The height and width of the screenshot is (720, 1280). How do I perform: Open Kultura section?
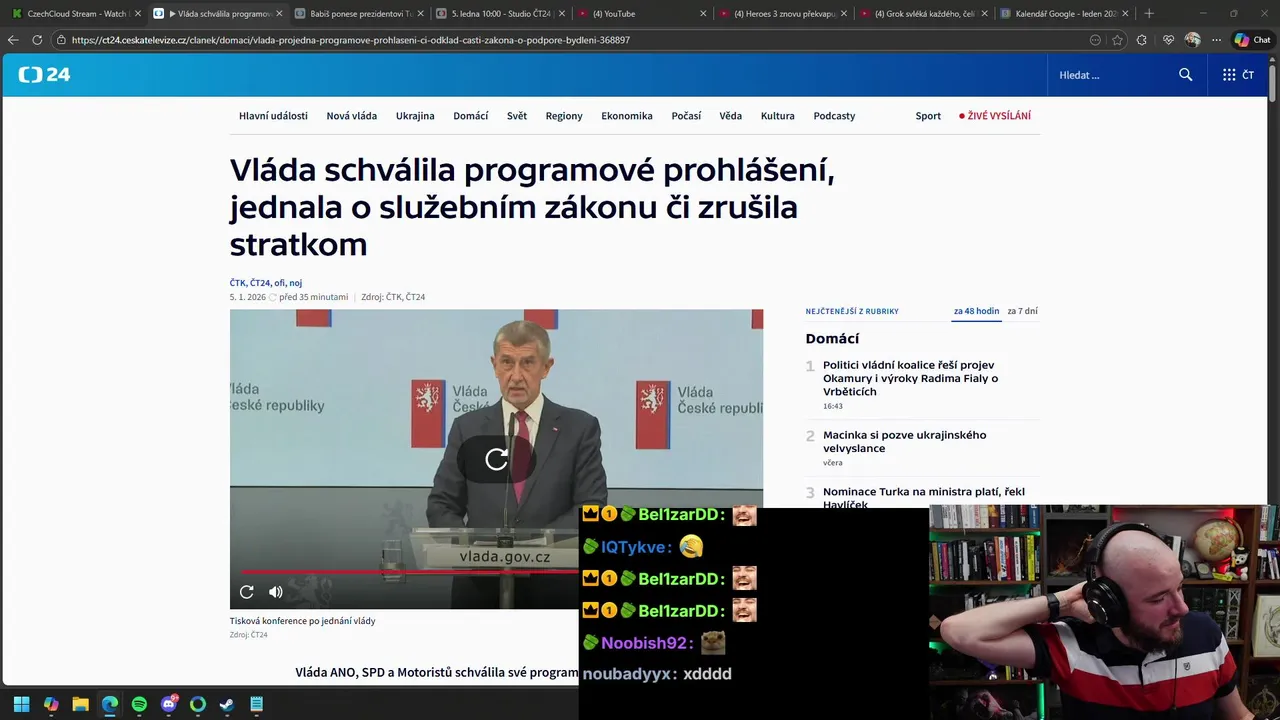point(778,116)
